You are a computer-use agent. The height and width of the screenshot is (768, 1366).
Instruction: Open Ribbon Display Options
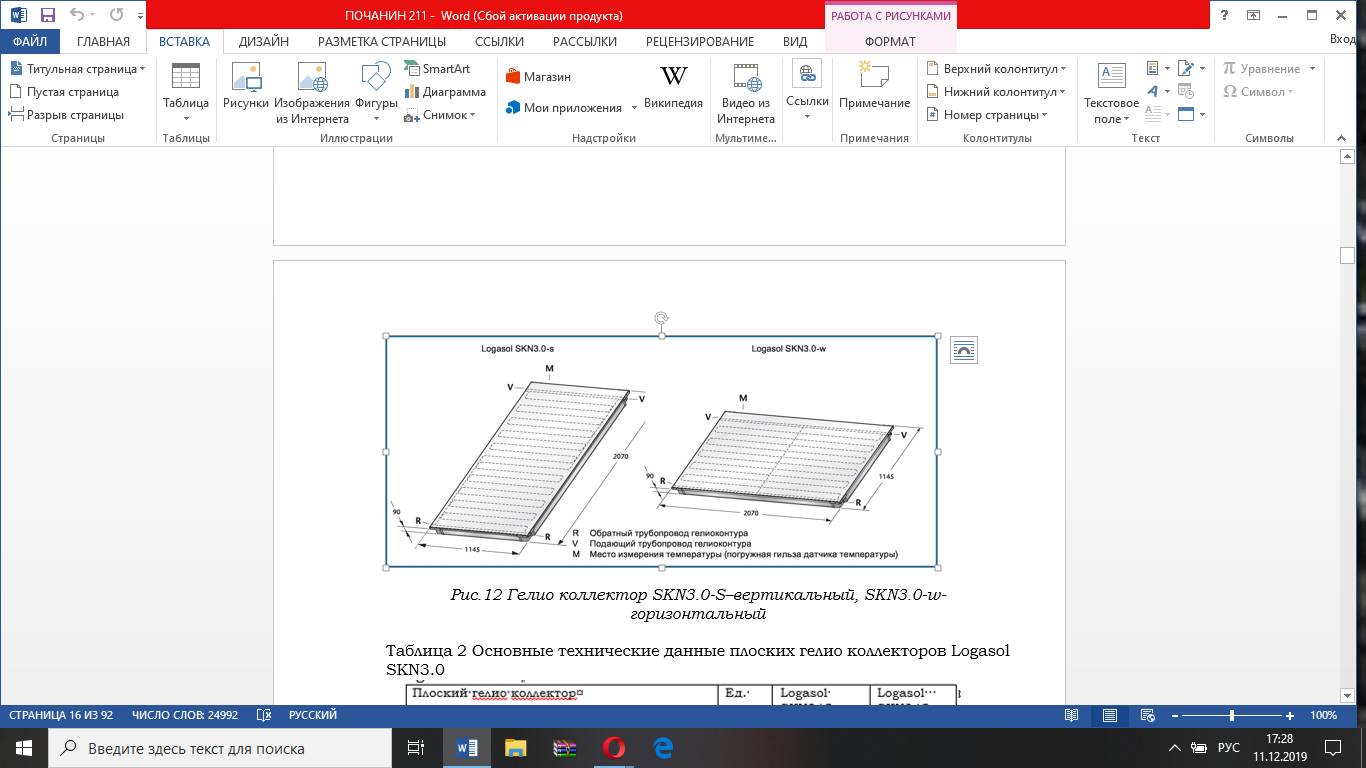click(1253, 15)
